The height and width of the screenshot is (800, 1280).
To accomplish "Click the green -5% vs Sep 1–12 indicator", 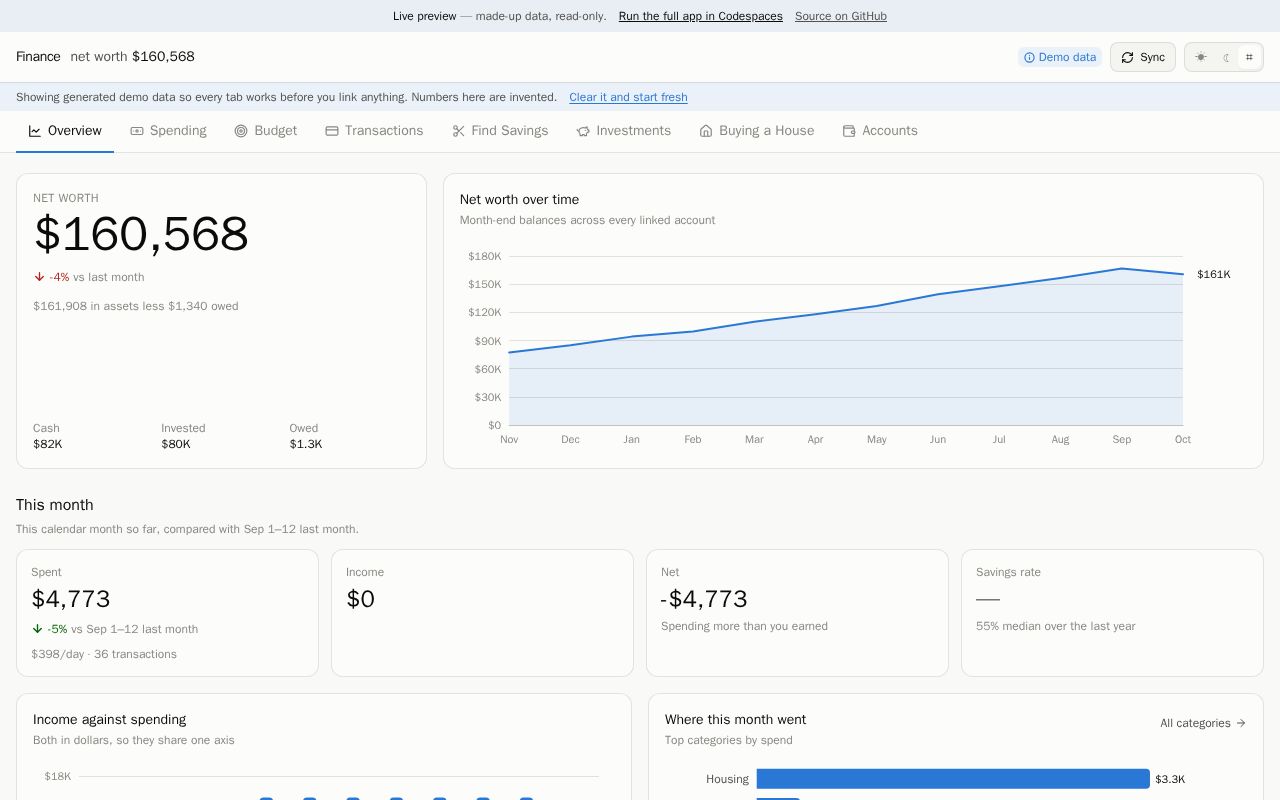I will (115, 629).
